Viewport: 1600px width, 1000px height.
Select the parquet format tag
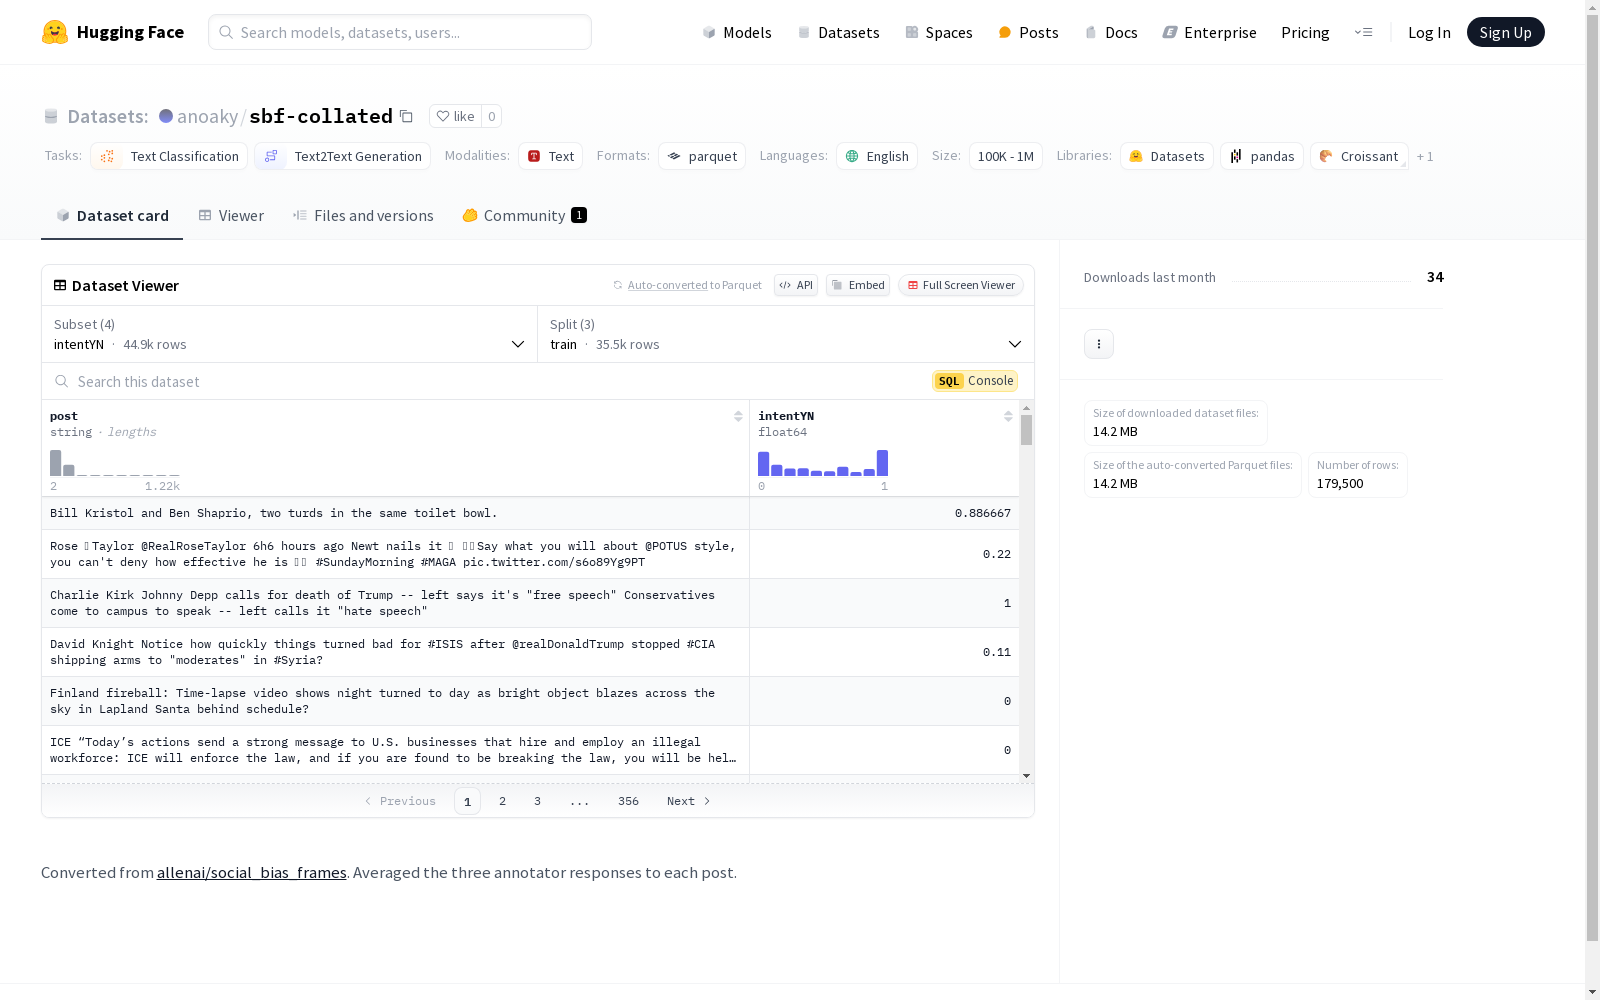click(702, 156)
